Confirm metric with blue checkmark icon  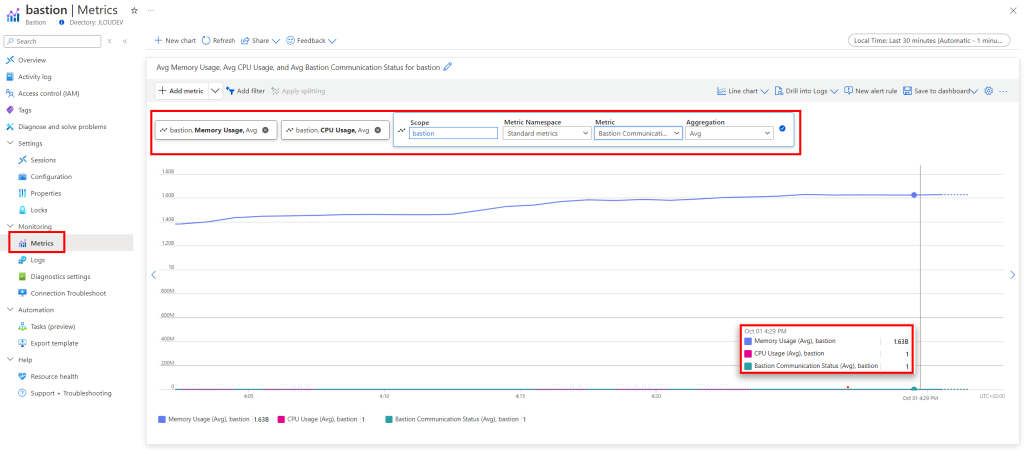(x=782, y=129)
